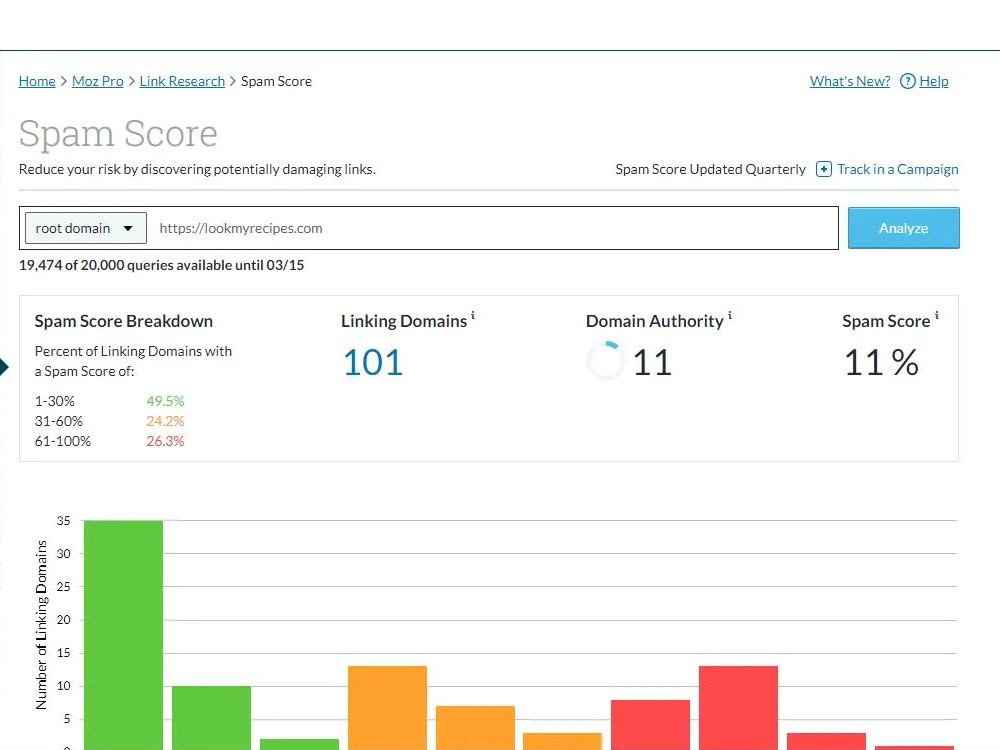Click the 24.2% orange percentage value
Image resolution: width=1000 pixels, height=750 pixels.
pyautogui.click(x=165, y=421)
